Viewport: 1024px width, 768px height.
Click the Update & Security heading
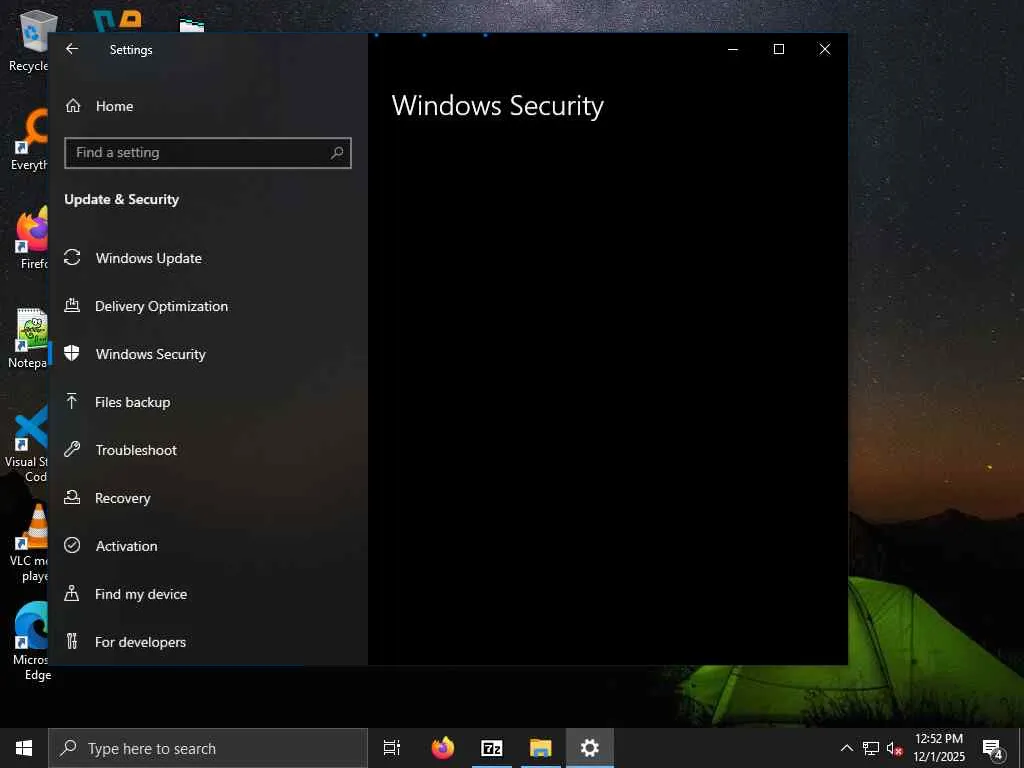point(121,199)
